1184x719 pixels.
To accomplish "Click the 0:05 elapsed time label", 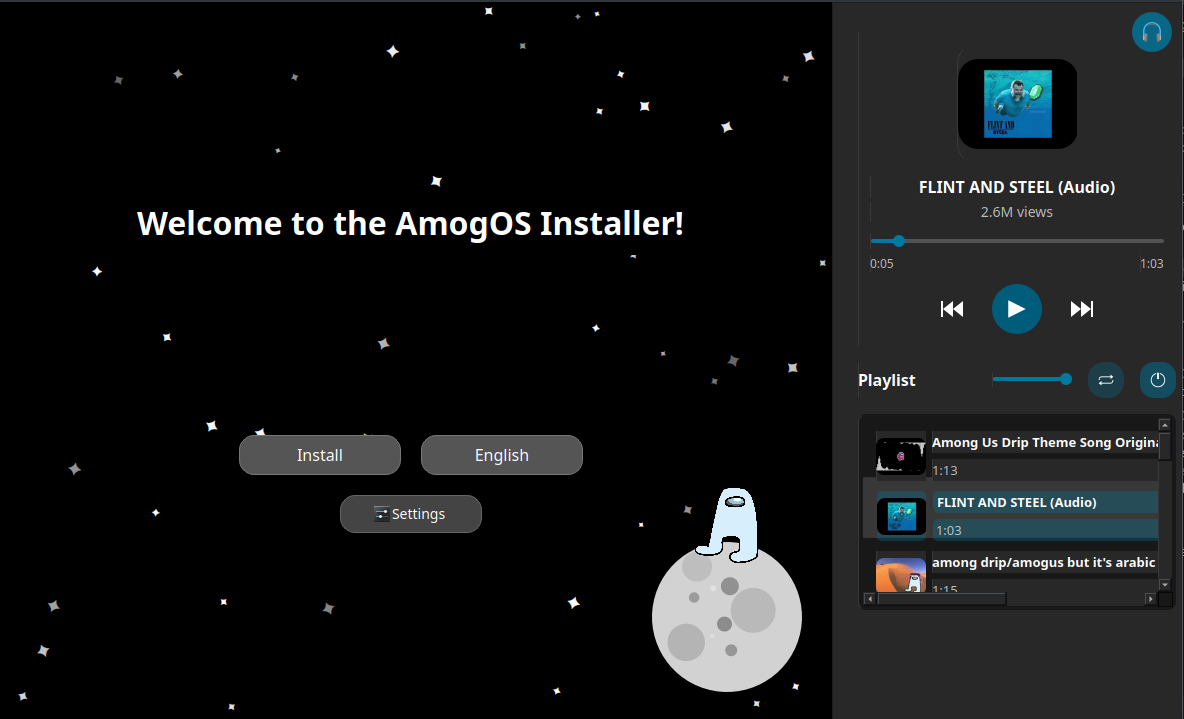I will [x=881, y=264].
